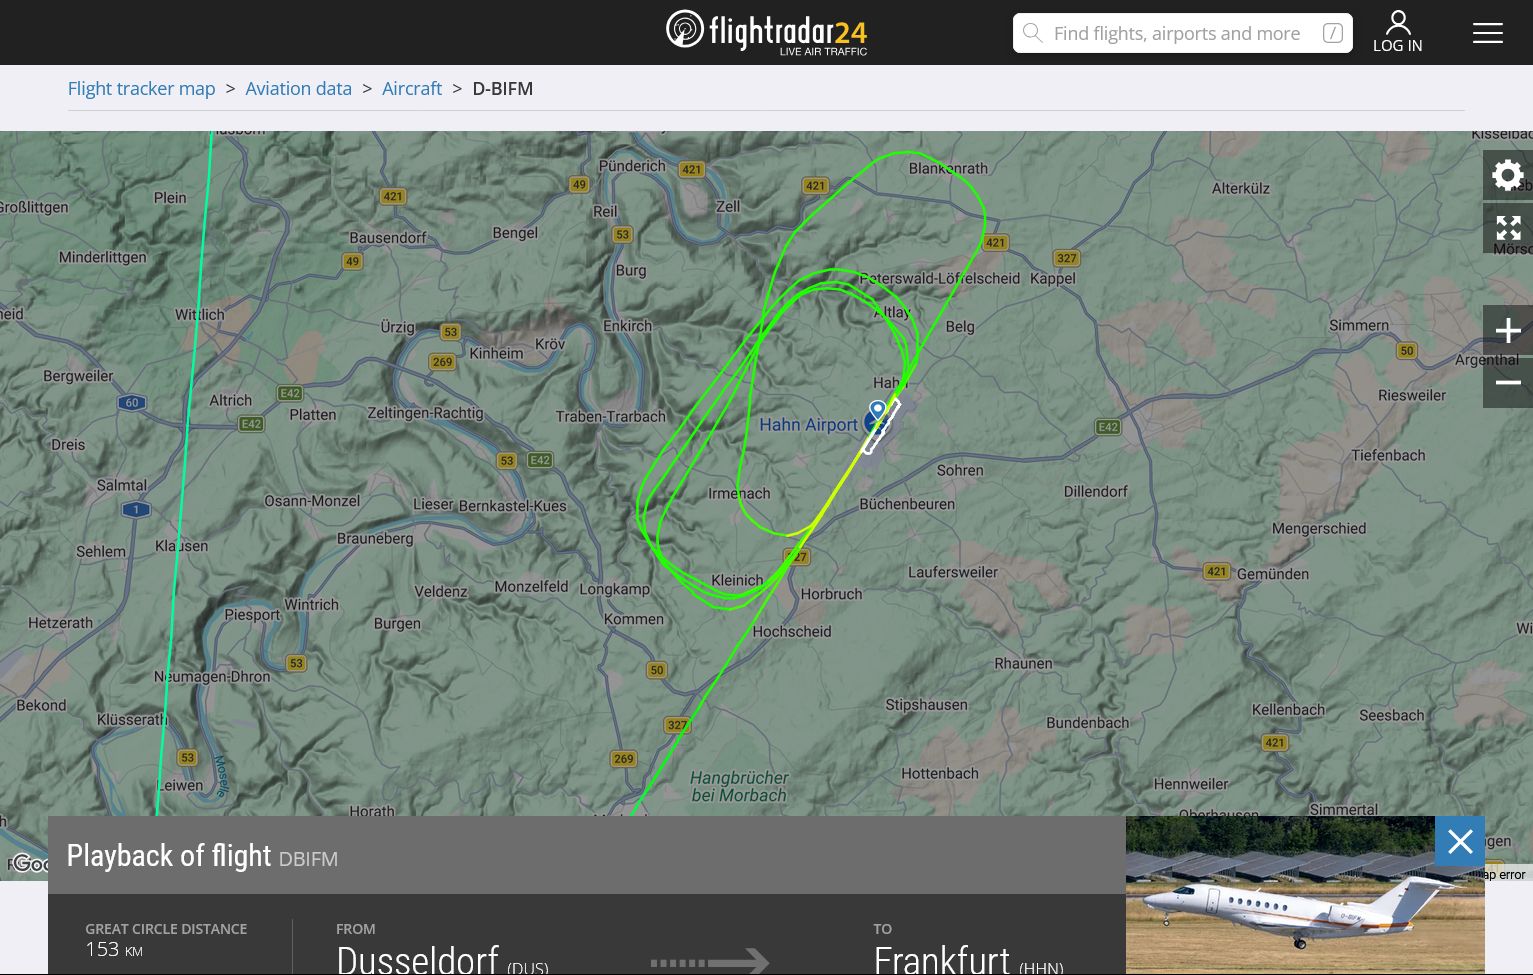Click the 153 KM distance value
1533x975 pixels.
[114, 949]
